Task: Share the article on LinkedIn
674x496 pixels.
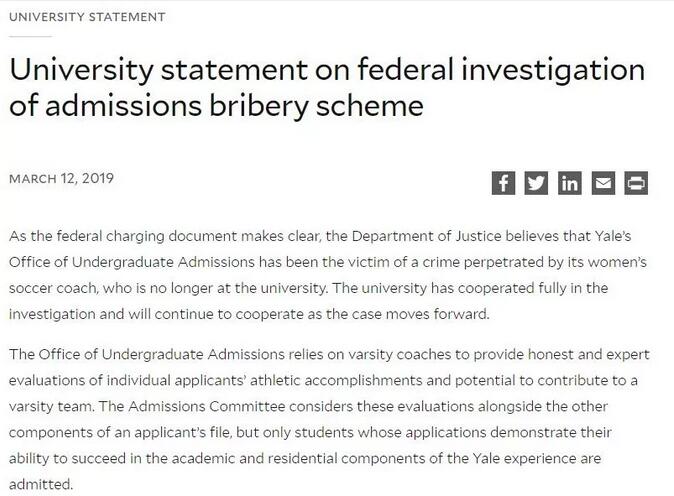Action: tap(570, 183)
